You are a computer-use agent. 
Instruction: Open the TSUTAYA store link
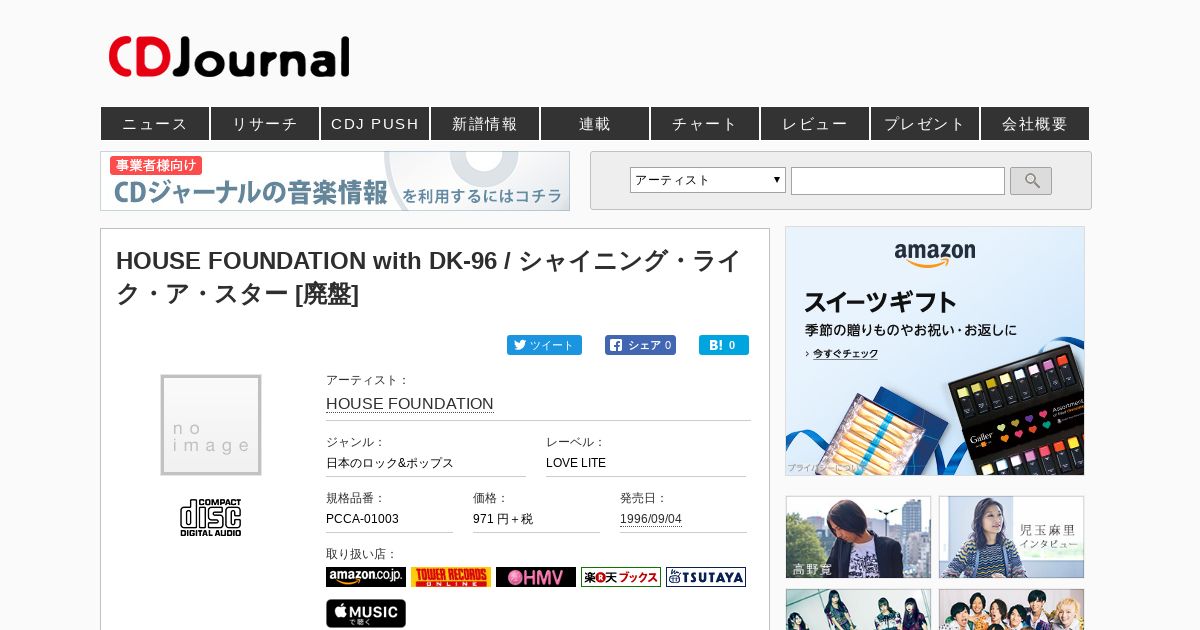pos(706,577)
